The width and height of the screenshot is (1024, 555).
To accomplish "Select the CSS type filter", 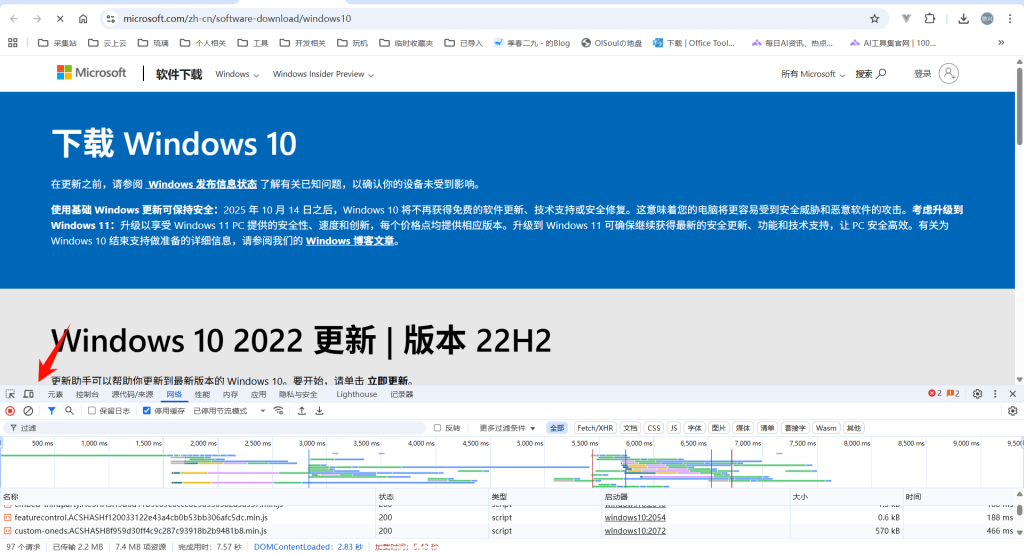I will (x=654, y=428).
